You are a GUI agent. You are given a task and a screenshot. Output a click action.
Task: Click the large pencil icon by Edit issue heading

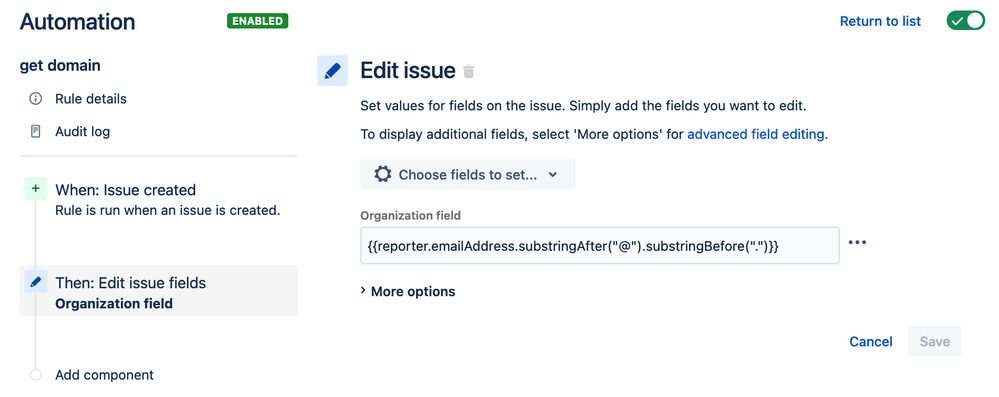(333, 71)
